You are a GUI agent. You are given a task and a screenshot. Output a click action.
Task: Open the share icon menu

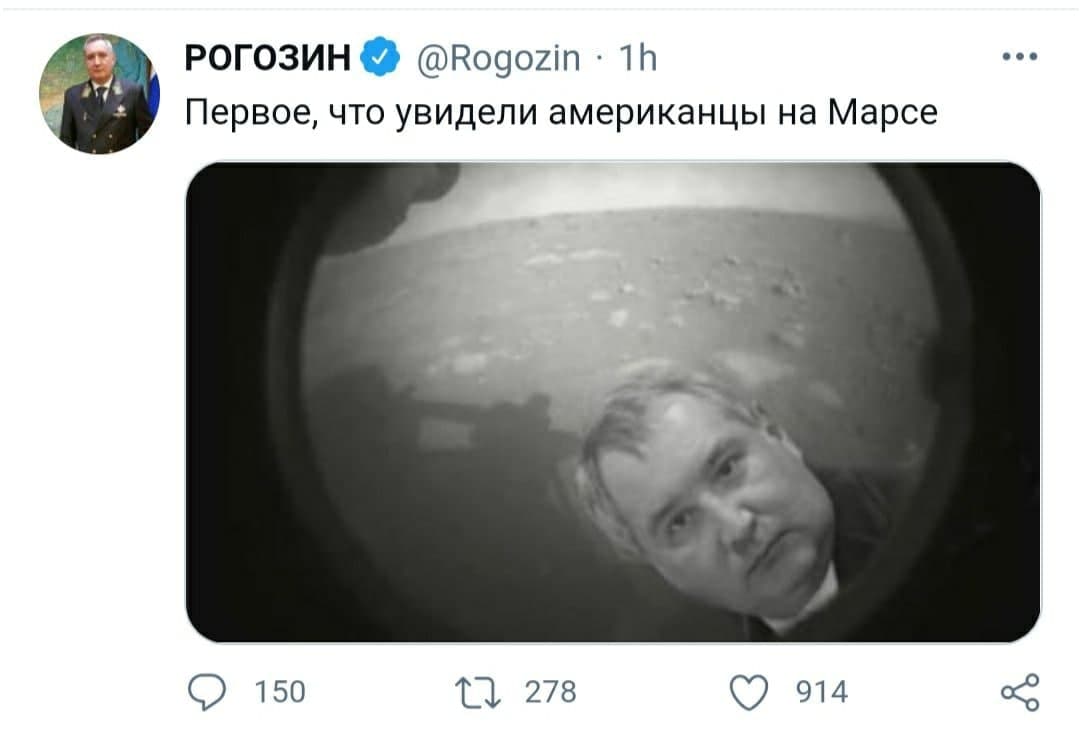coord(1020,692)
